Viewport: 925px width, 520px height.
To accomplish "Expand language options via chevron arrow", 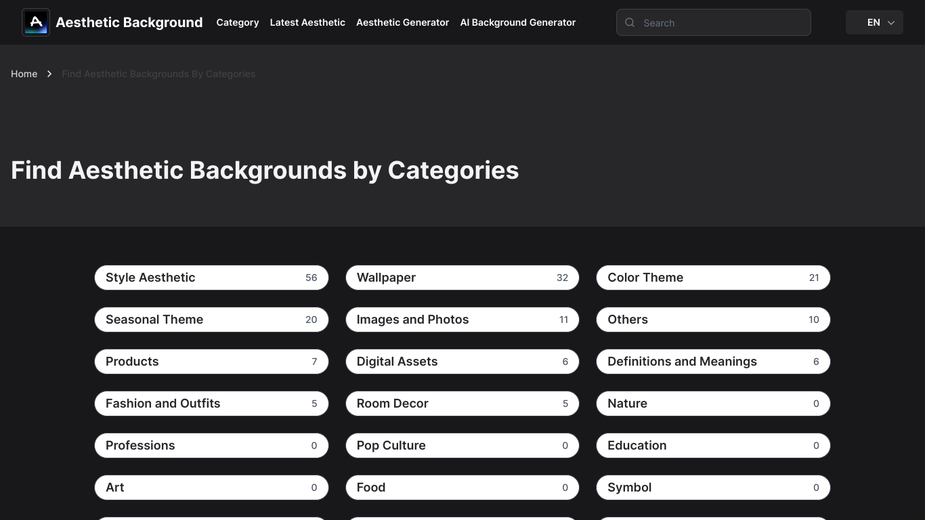I will click(891, 22).
